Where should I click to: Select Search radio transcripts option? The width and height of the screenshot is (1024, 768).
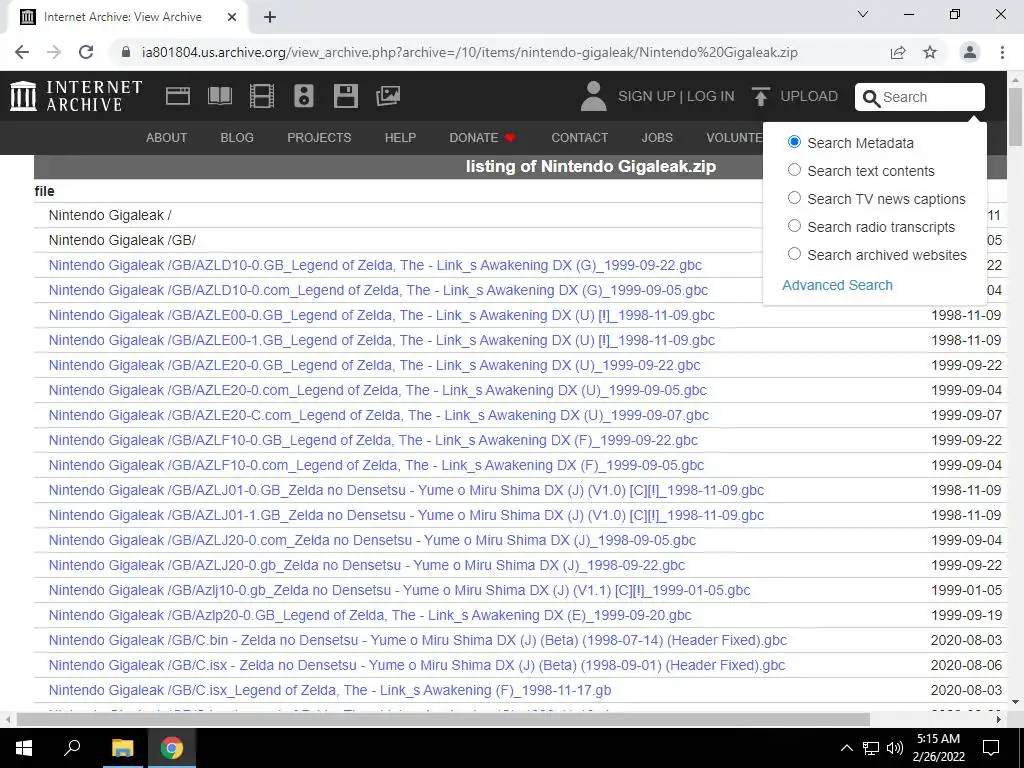[794, 226]
